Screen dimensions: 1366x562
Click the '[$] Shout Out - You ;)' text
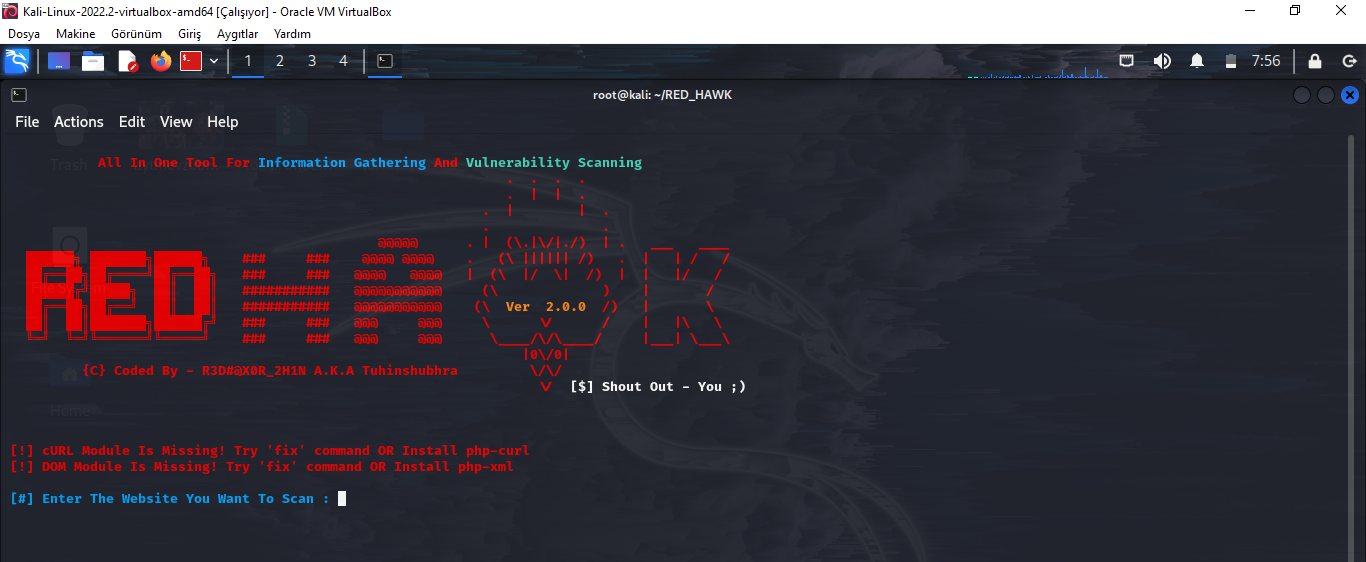point(658,386)
